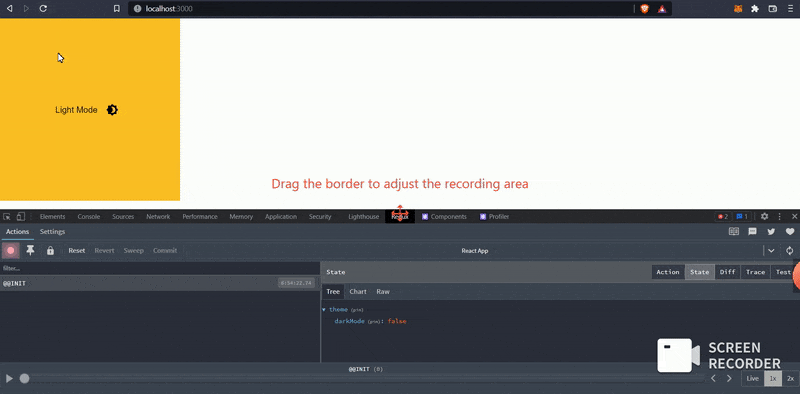The height and width of the screenshot is (394, 800).
Task: Open DevTools settings gear
Action: click(764, 216)
